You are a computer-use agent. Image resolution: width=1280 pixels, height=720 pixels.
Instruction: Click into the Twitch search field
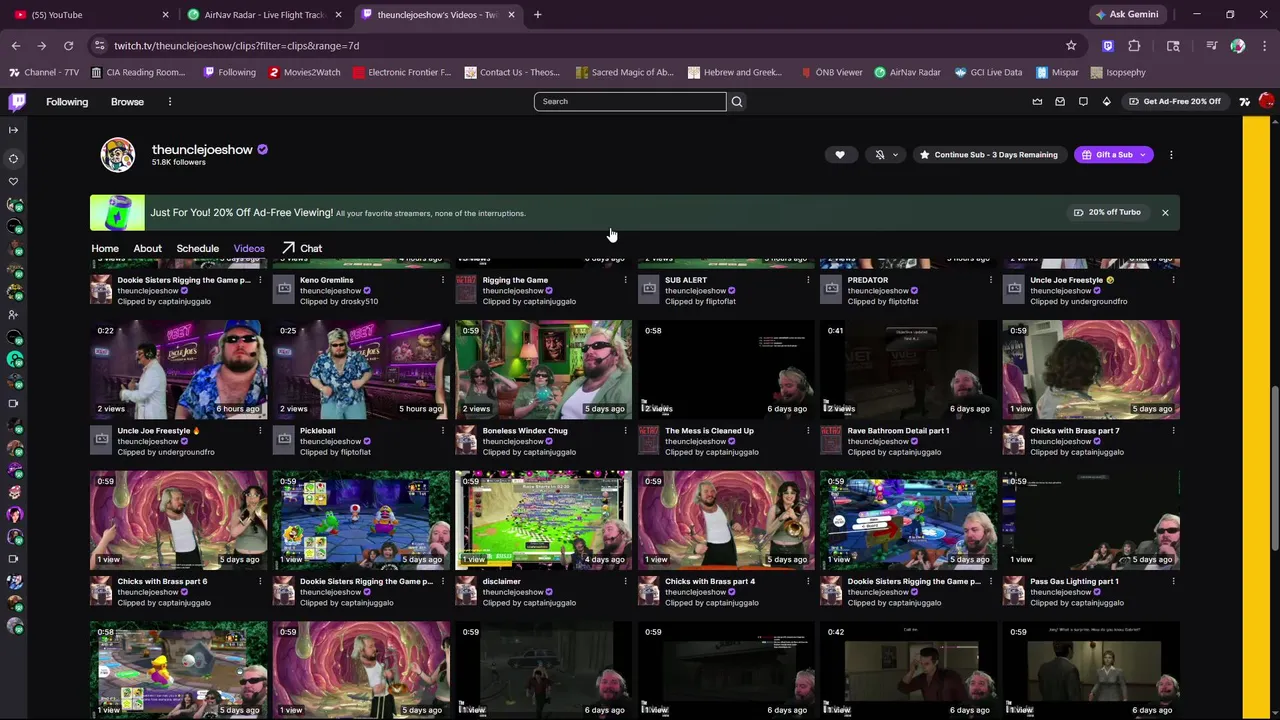pyautogui.click(x=630, y=101)
